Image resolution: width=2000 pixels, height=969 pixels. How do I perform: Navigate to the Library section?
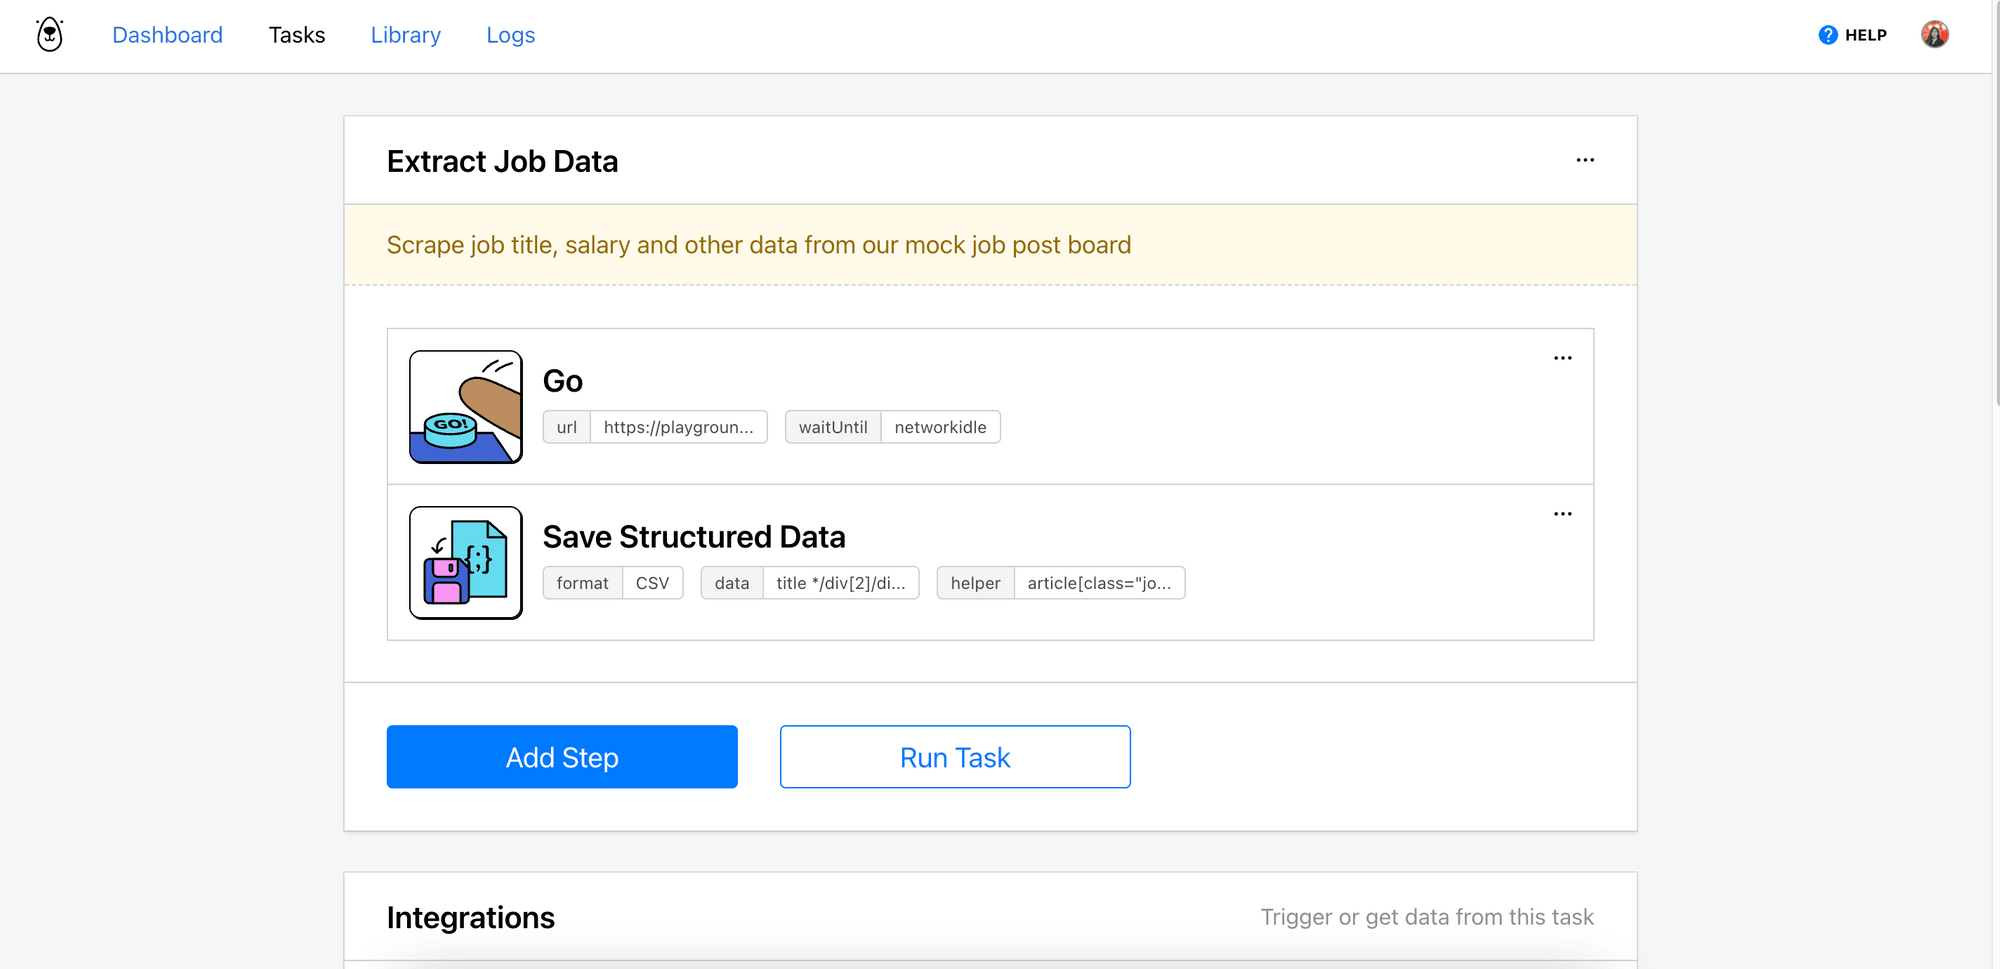(x=405, y=35)
